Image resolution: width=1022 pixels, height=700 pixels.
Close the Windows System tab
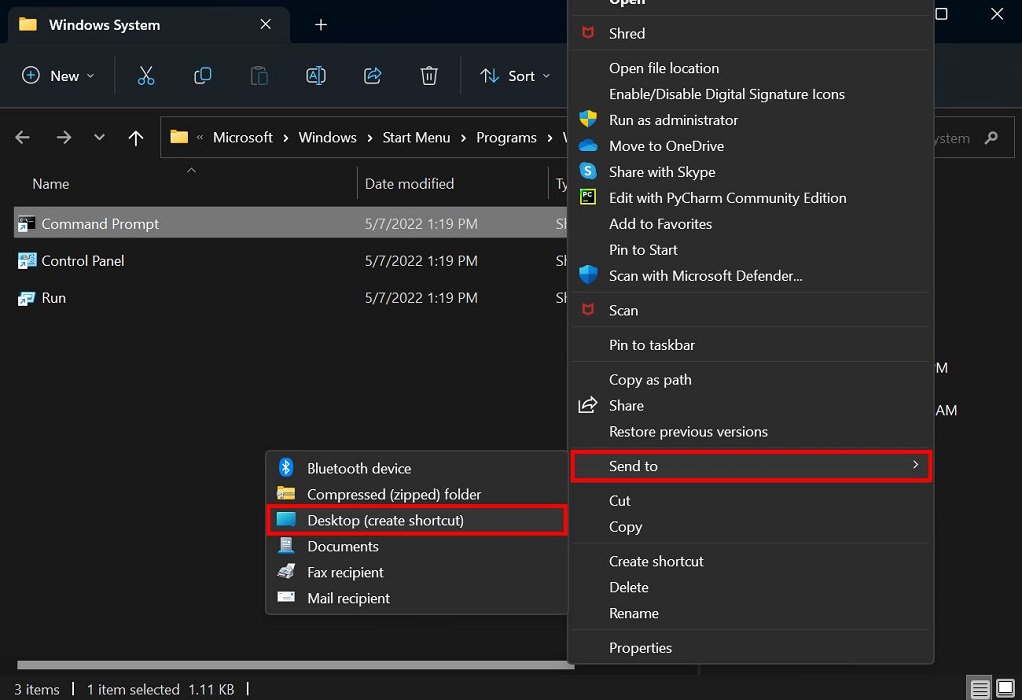click(x=265, y=24)
